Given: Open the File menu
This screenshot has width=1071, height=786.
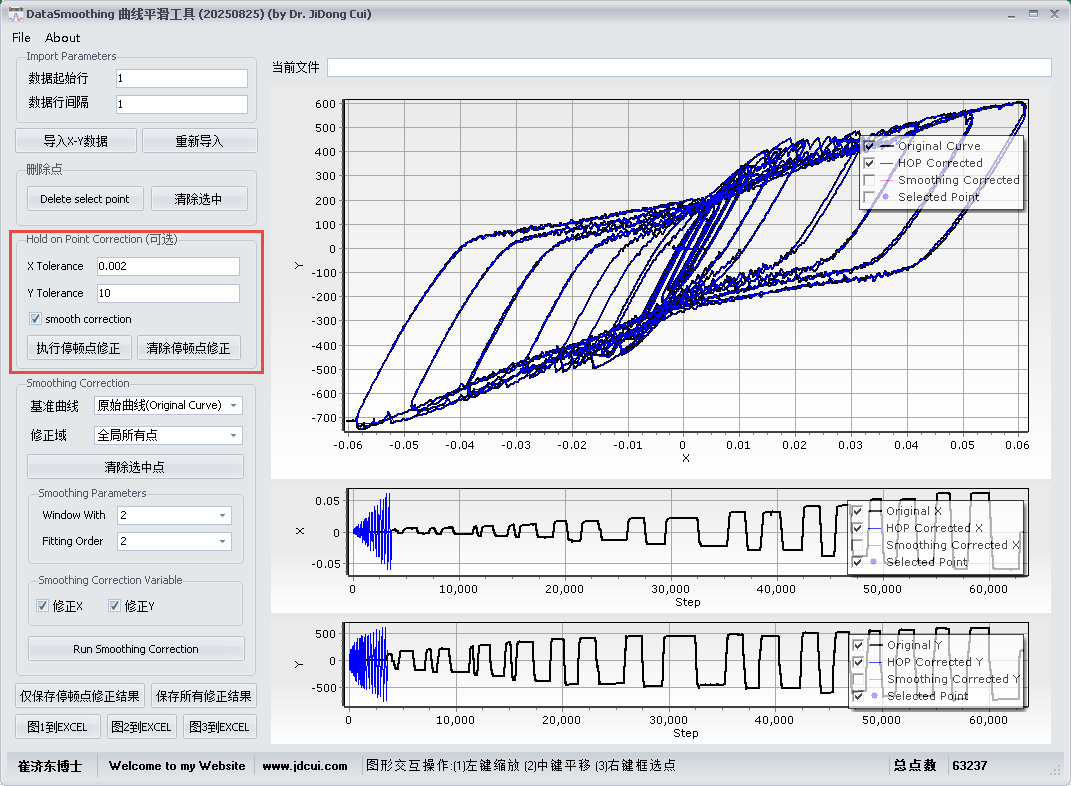Looking at the screenshot, I should (21, 38).
